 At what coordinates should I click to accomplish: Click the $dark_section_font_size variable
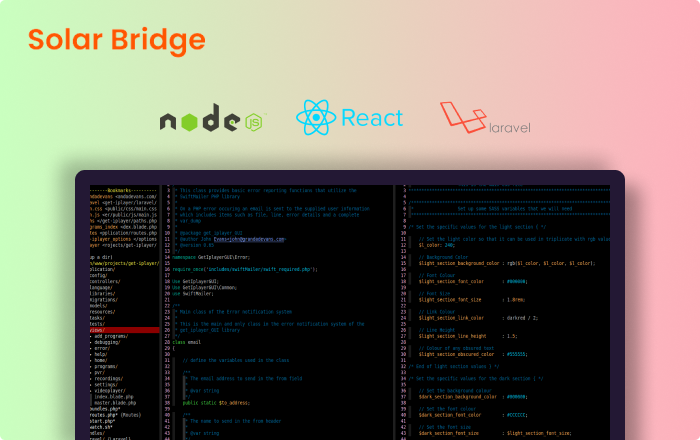tap(448, 433)
